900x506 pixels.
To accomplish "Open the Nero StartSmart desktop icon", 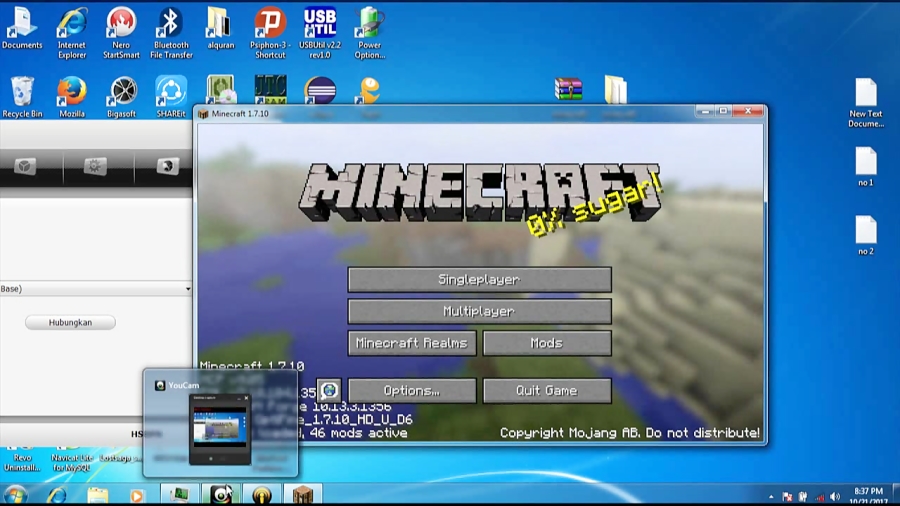I will click(x=121, y=33).
